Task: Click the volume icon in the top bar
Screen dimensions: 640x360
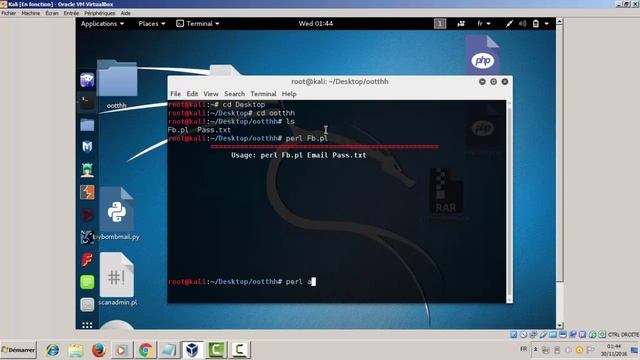Action: point(522,24)
